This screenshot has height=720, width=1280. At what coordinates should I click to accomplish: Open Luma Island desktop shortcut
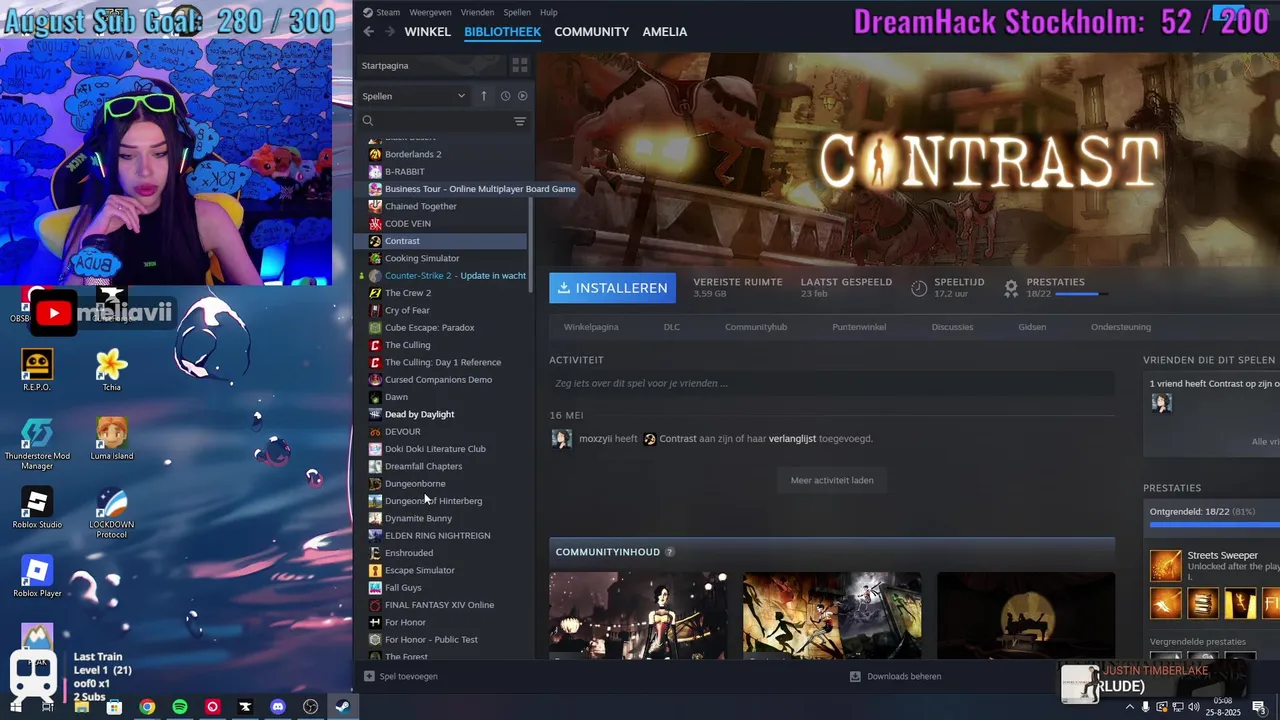(x=111, y=439)
